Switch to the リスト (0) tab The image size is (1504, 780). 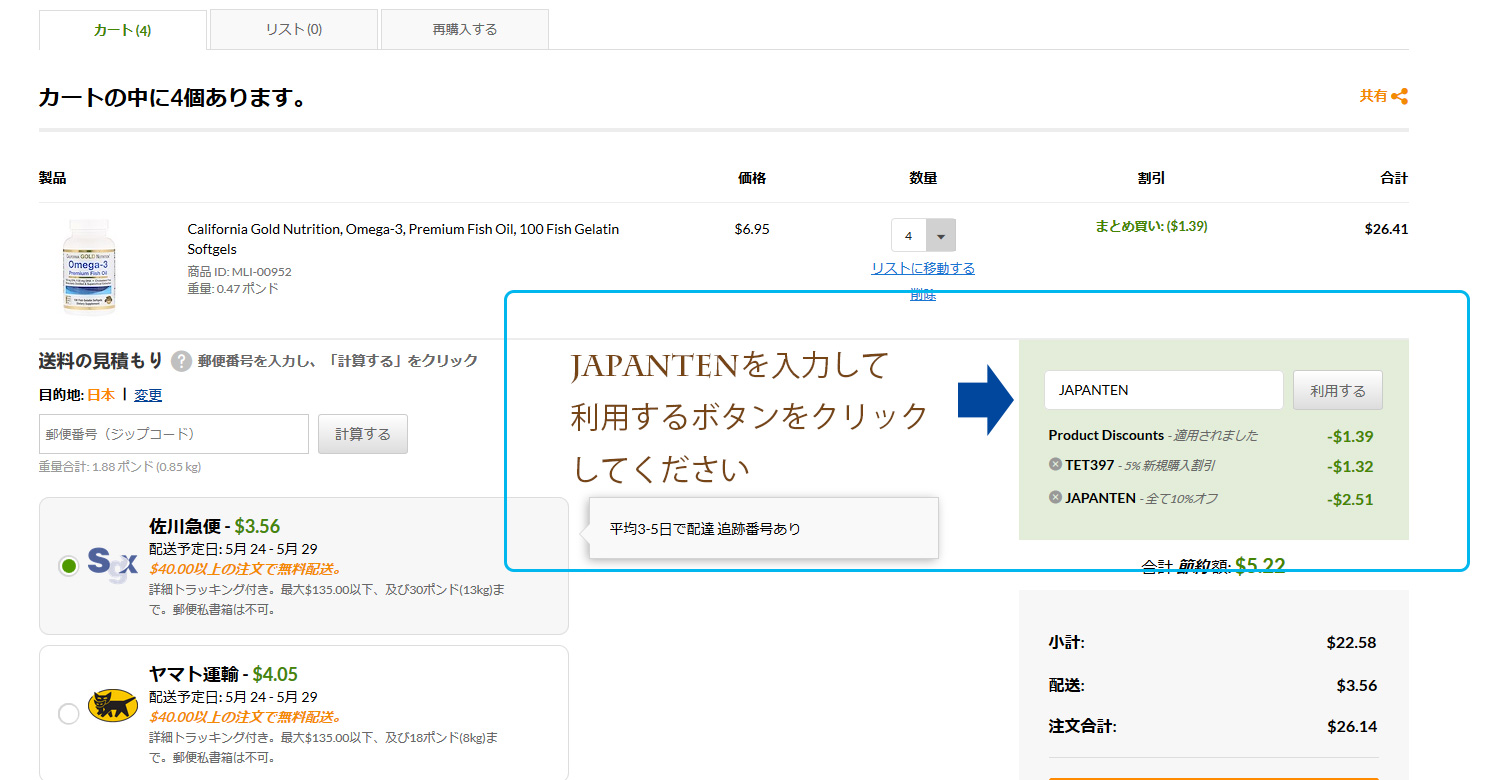click(x=294, y=29)
